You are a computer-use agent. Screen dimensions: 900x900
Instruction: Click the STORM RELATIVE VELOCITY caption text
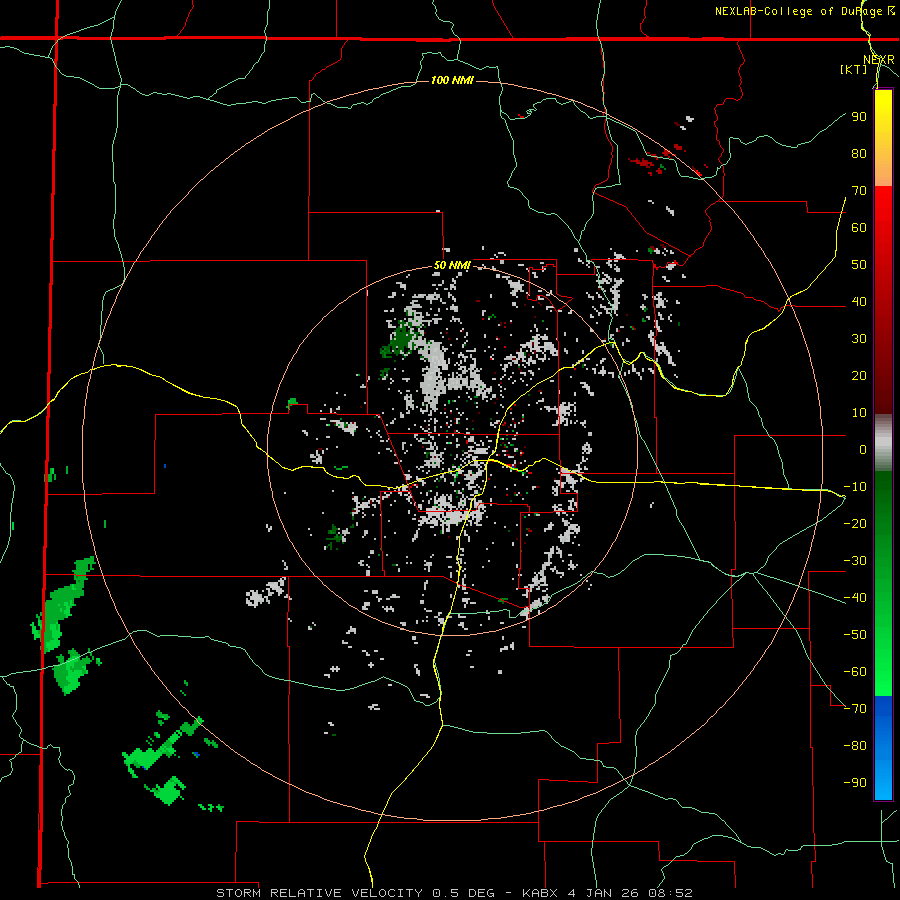pyautogui.click(x=320, y=893)
